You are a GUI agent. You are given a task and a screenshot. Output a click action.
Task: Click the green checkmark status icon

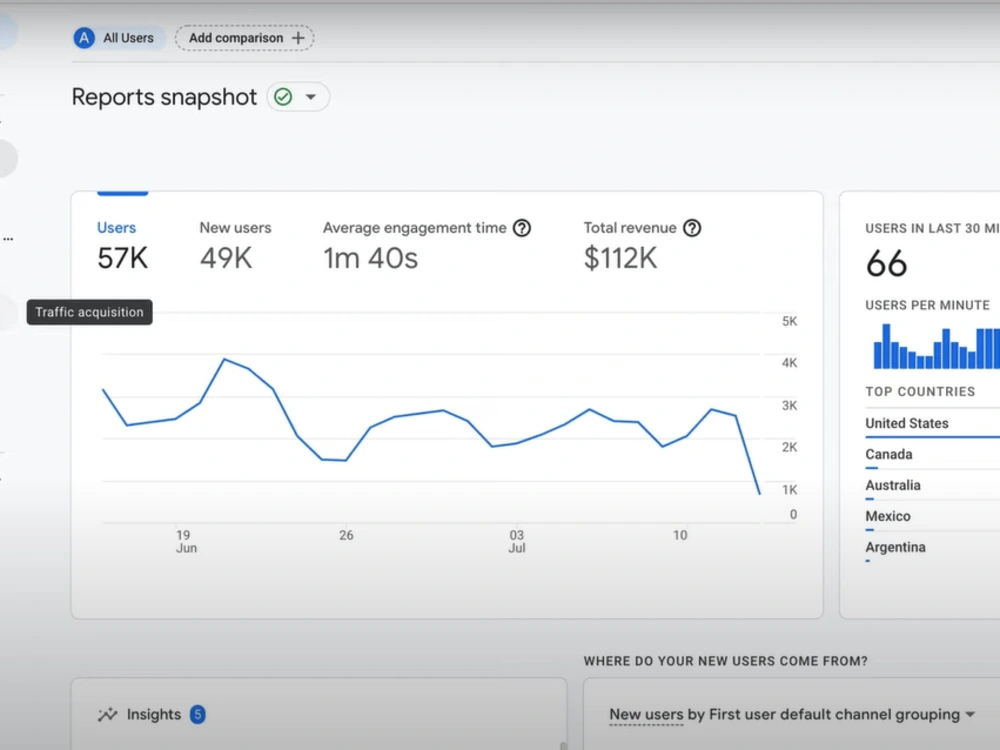click(x=283, y=97)
